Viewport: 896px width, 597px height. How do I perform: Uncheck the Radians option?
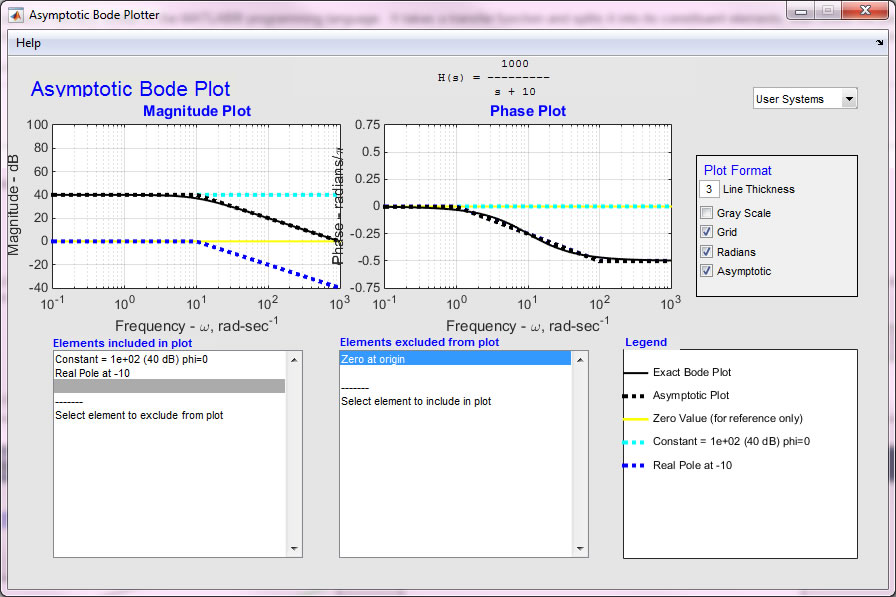click(x=706, y=251)
